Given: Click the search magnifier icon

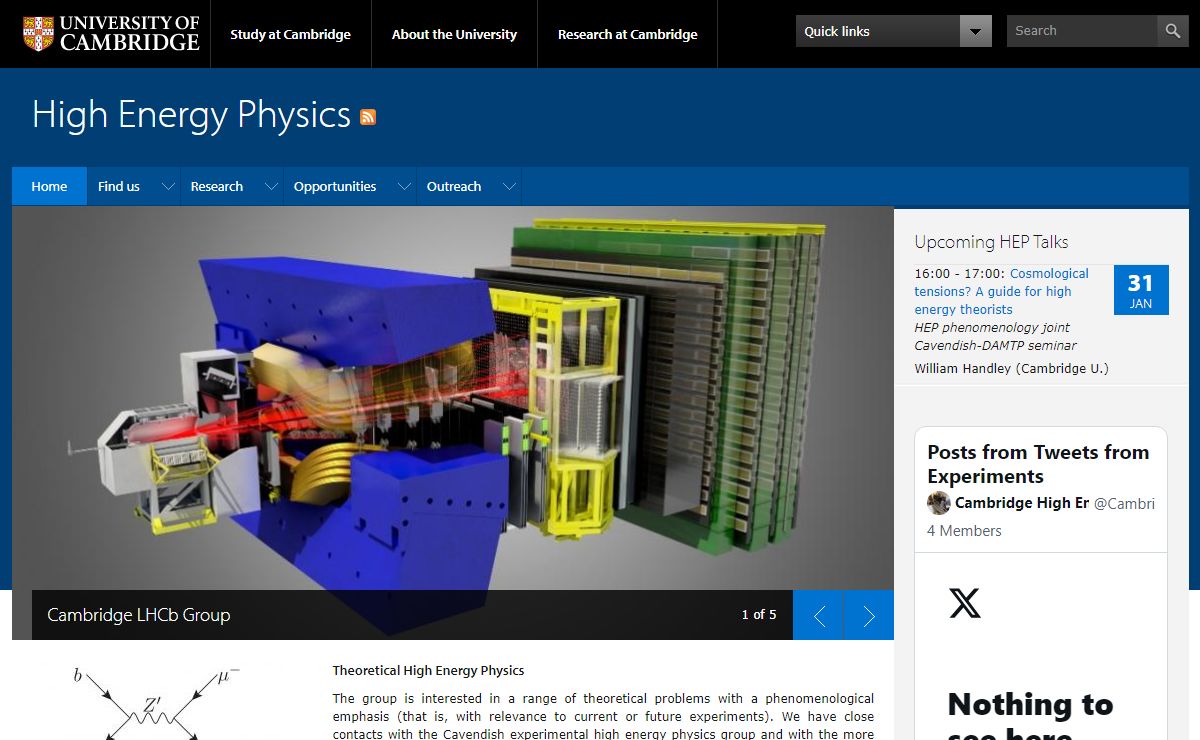Looking at the screenshot, I should (1173, 31).
